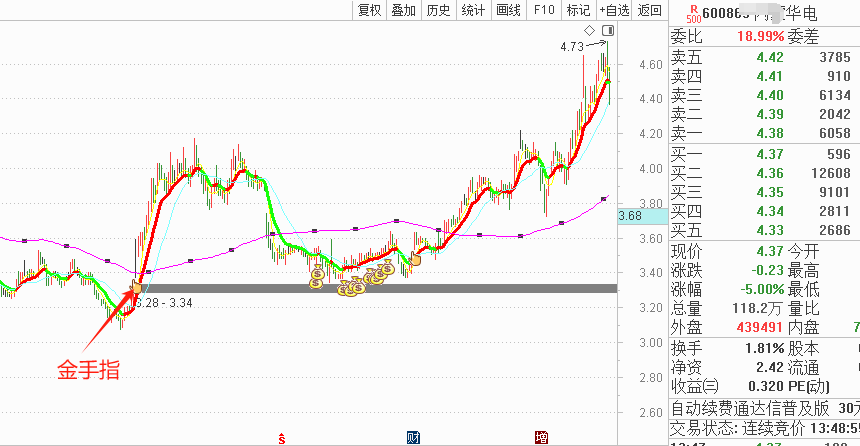860x446 pixels.
Task: Click the 换手 turnover value 1.81%
Action: click(x=764, y=348)
